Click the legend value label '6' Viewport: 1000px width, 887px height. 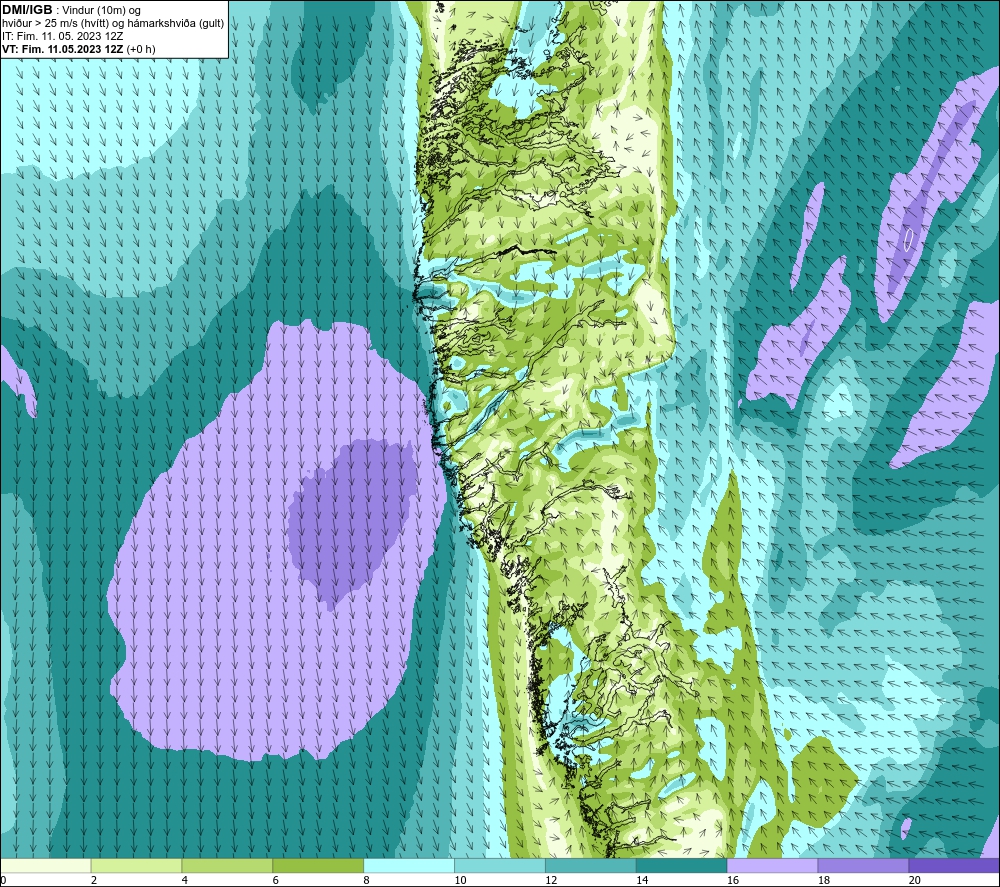tap(276, 880)
